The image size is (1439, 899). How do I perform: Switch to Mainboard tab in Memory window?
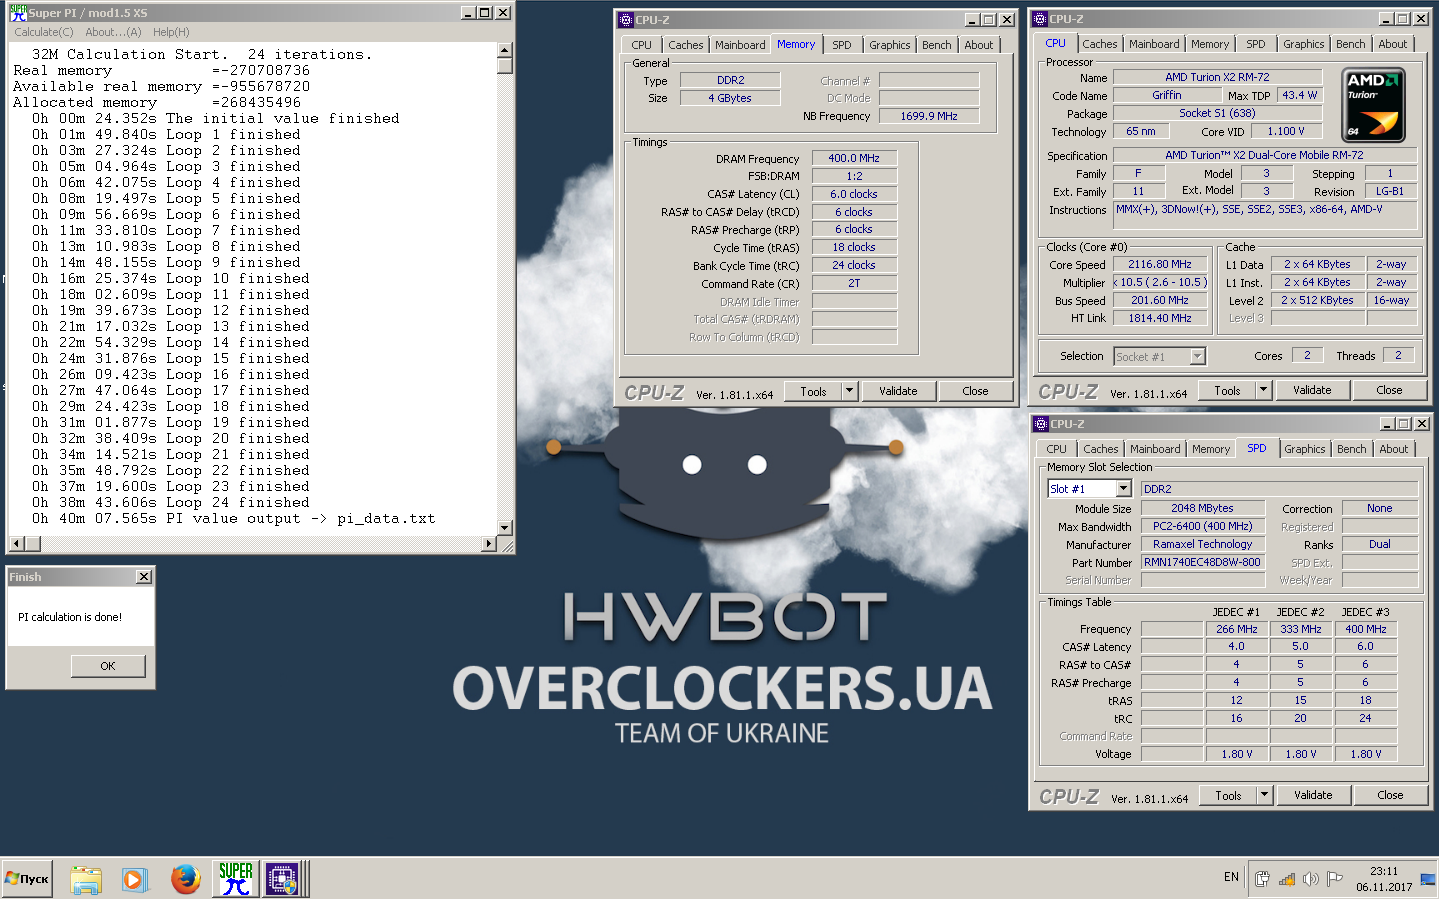click(740, 45)
